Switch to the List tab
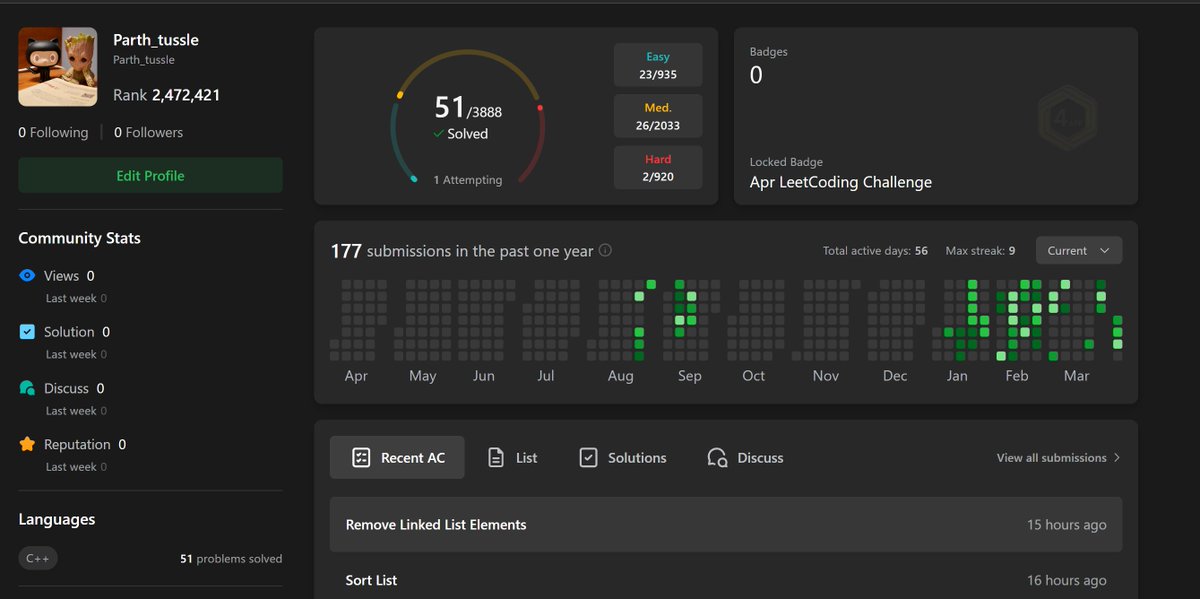The width and height of the screenshot is (1200, 599). click(x=512, y=457)
